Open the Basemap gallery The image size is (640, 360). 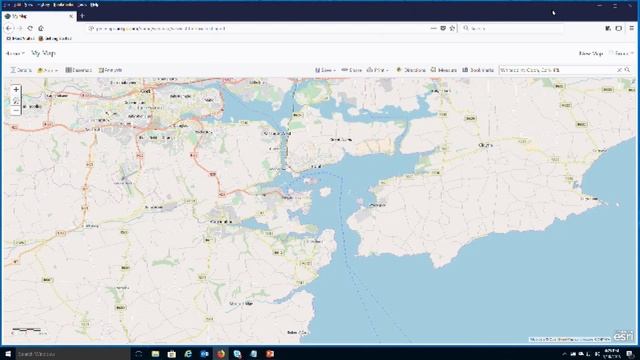point(79,70)
